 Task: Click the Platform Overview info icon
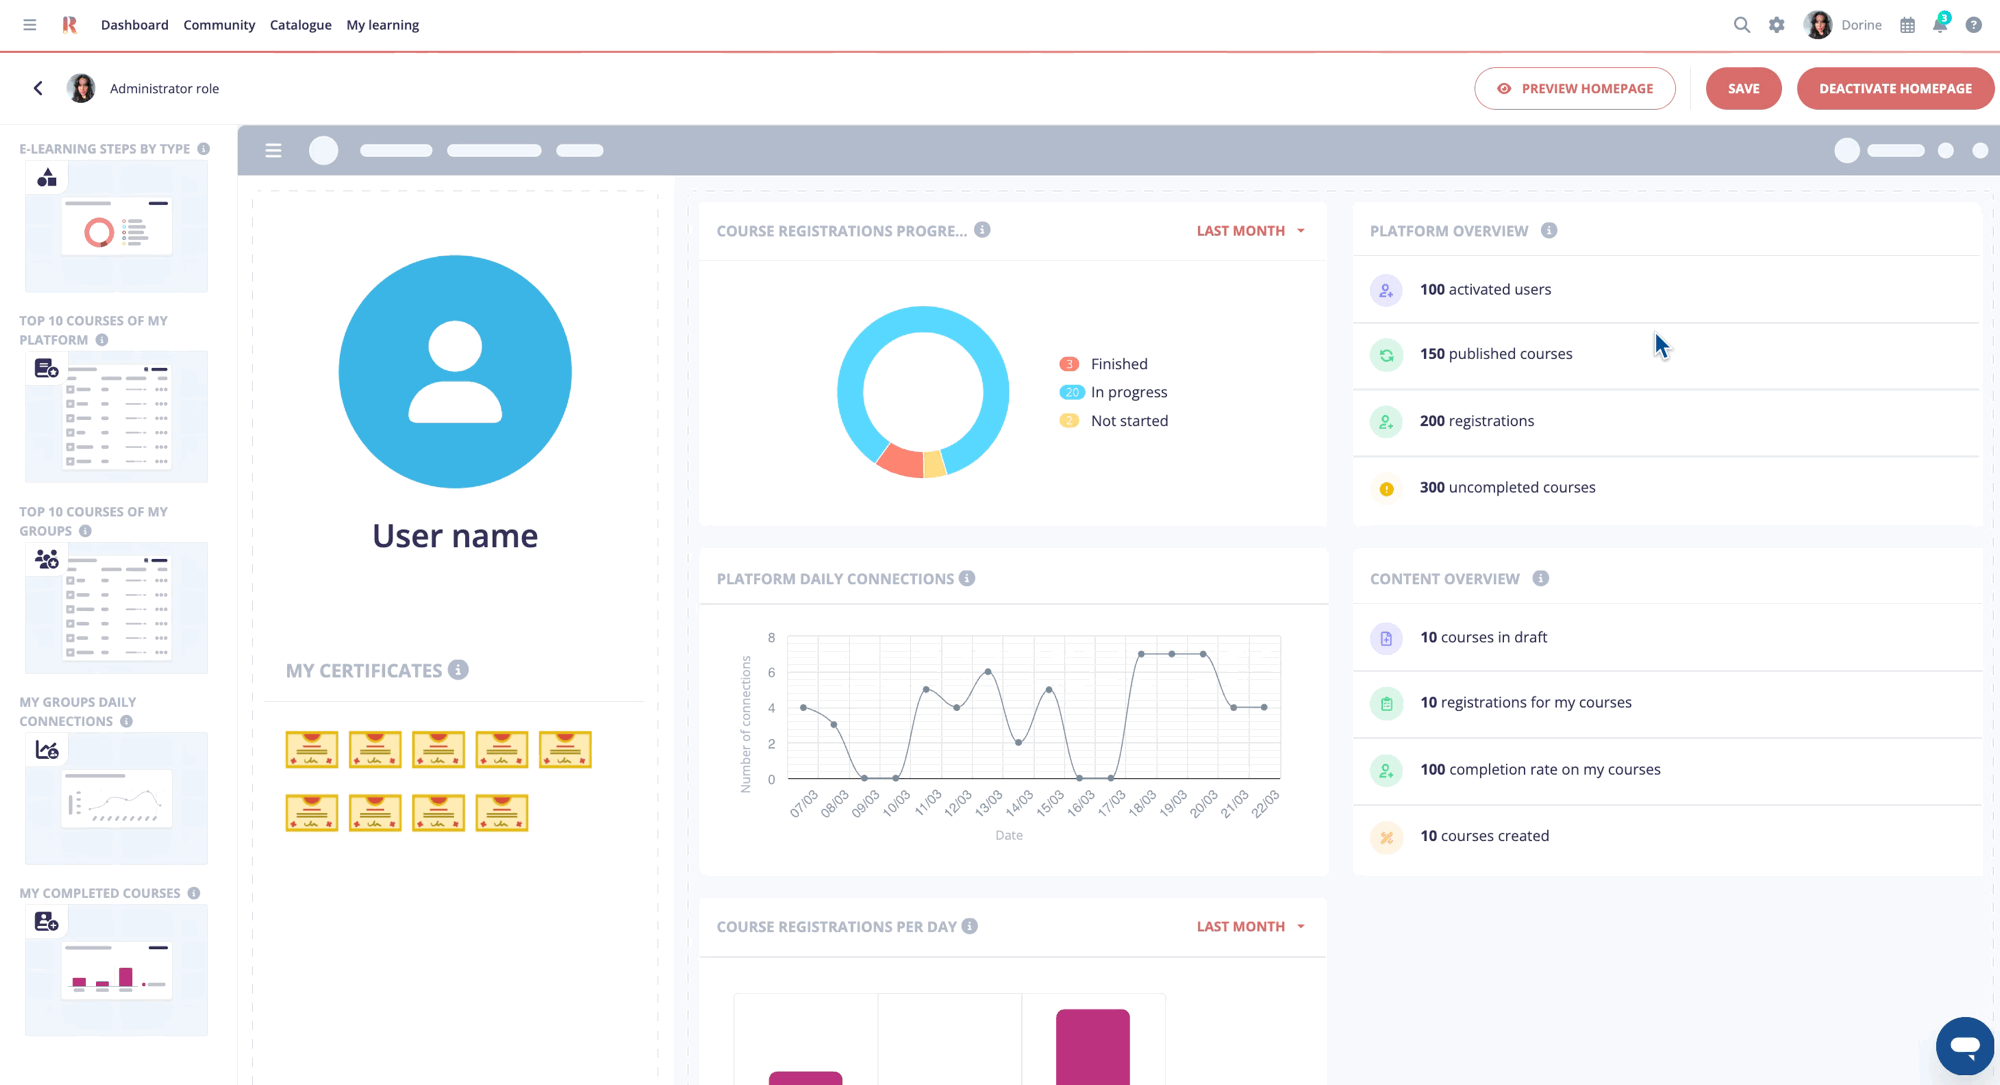pos(1549,230)
